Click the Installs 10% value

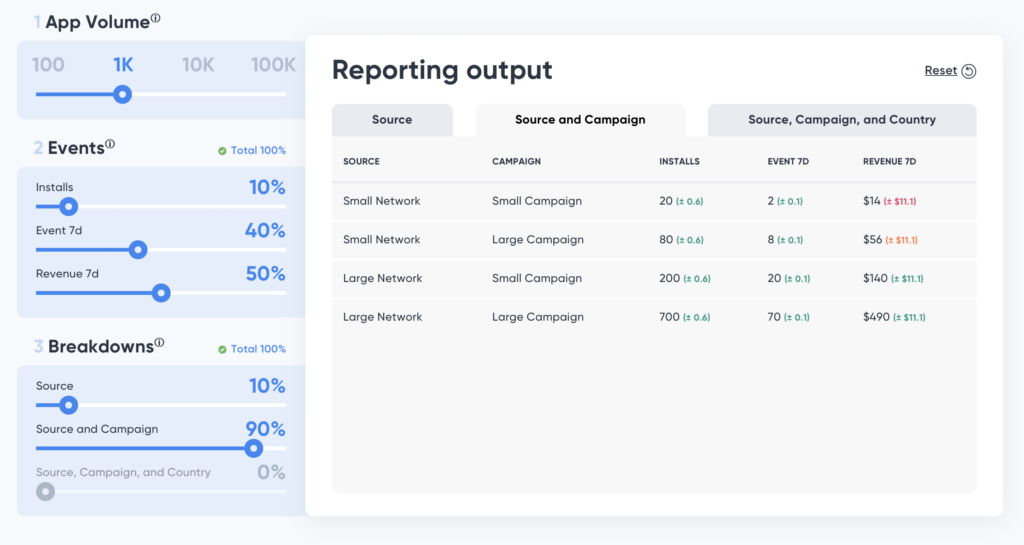[267, 188]
